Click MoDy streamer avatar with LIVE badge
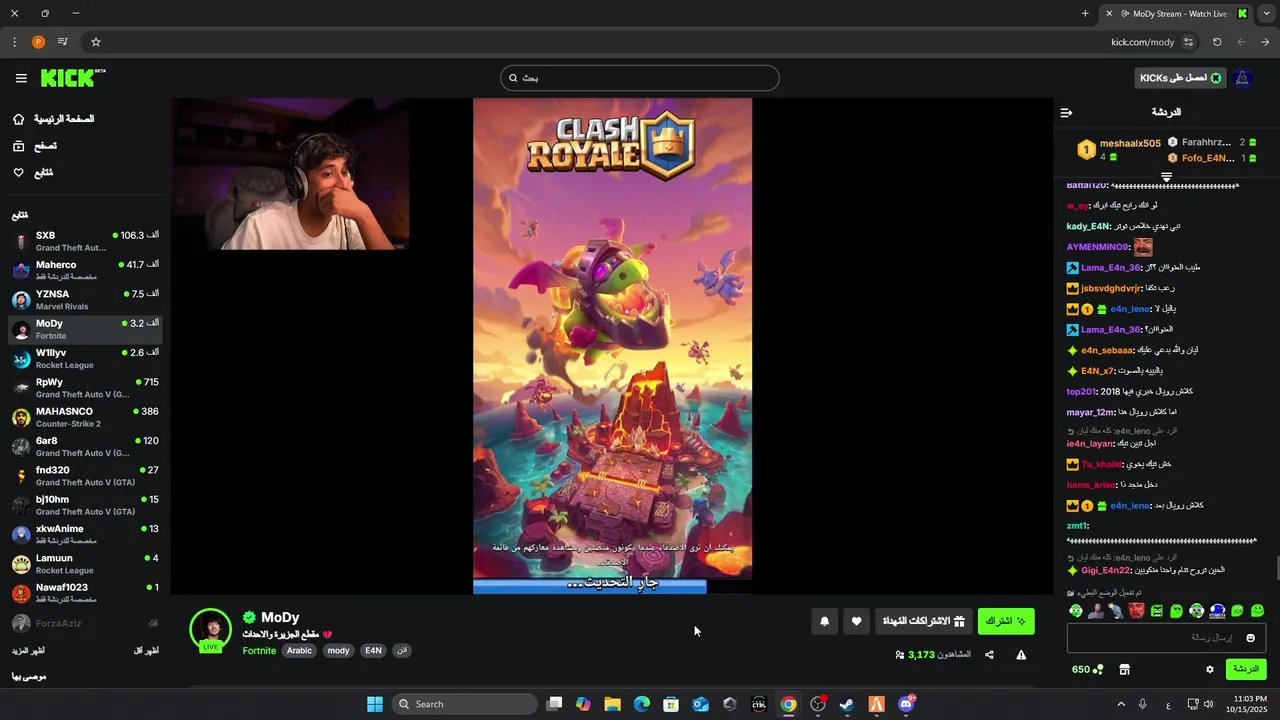 211,629
